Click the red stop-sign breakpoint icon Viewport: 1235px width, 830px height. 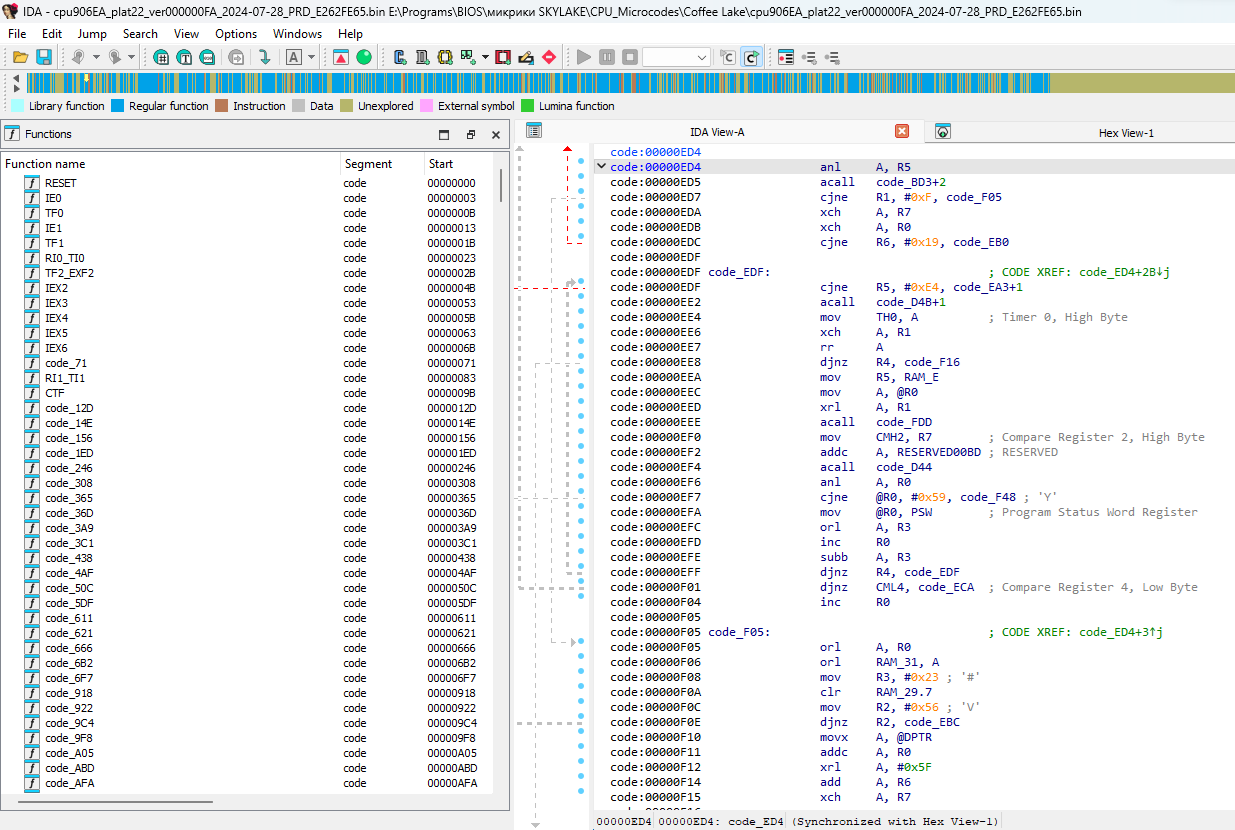point(548,57)
